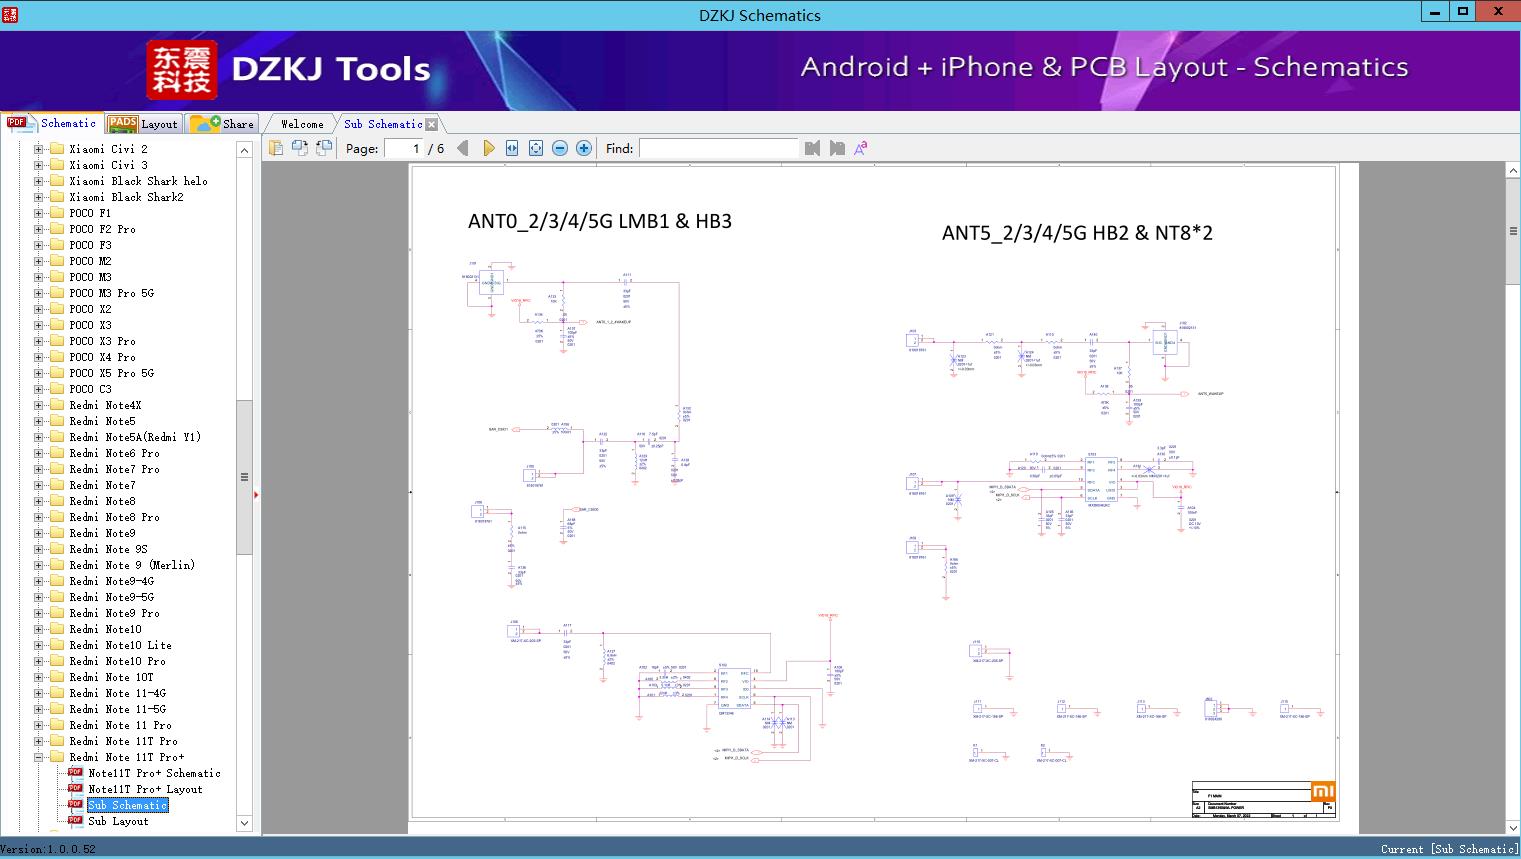This screenshot has height=859, width=1521.
Task: Find next match icon
Action: point(837,148)
